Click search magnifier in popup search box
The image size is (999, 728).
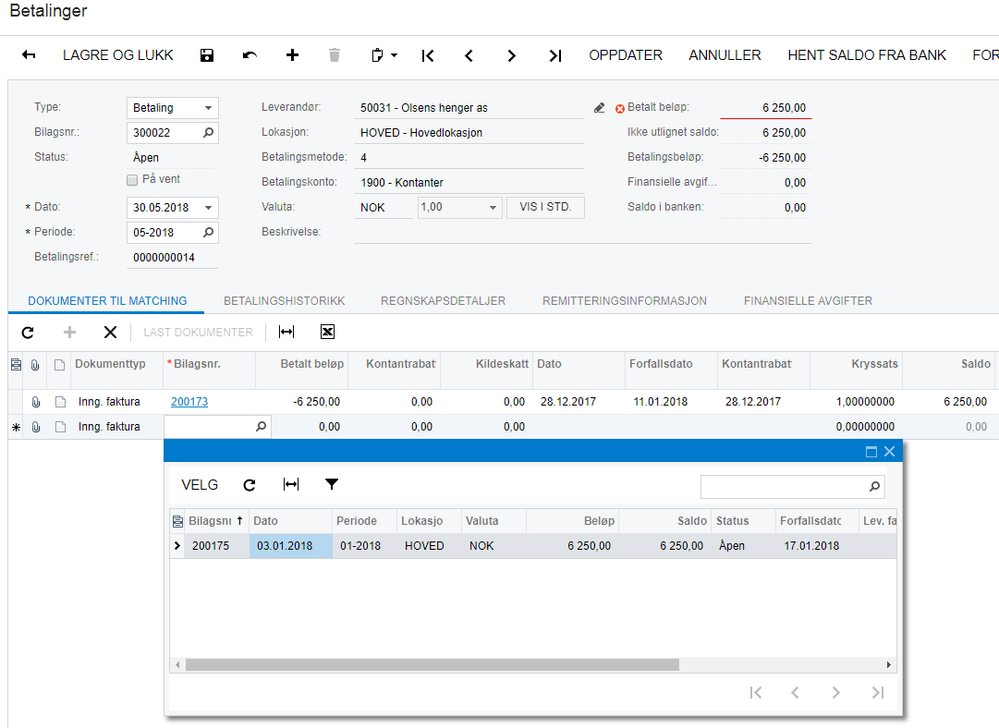(x=875, y=487)
